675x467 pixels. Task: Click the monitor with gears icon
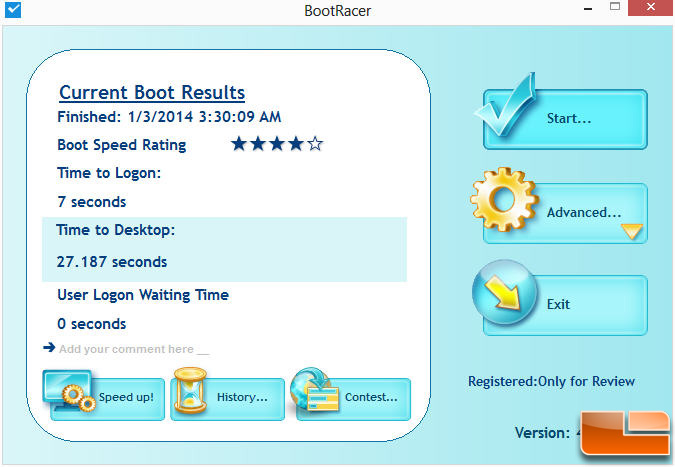[69, 390]
